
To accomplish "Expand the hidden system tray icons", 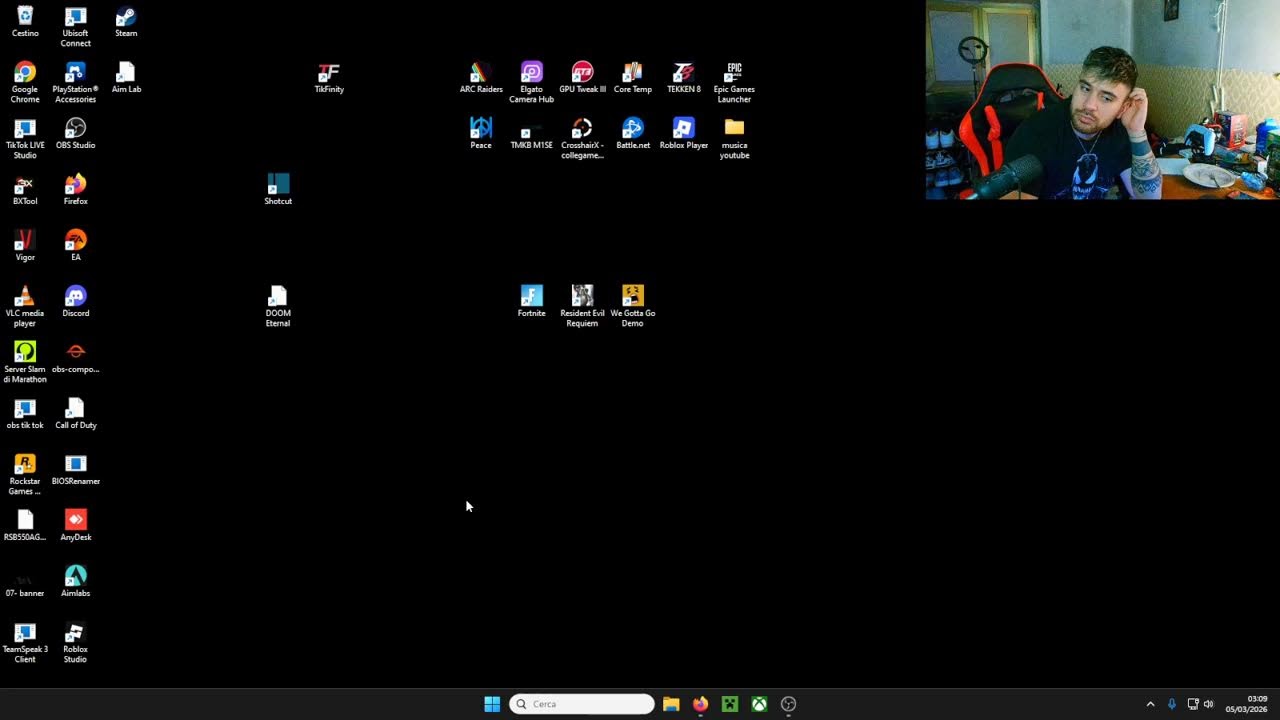I will (1150, 704).
